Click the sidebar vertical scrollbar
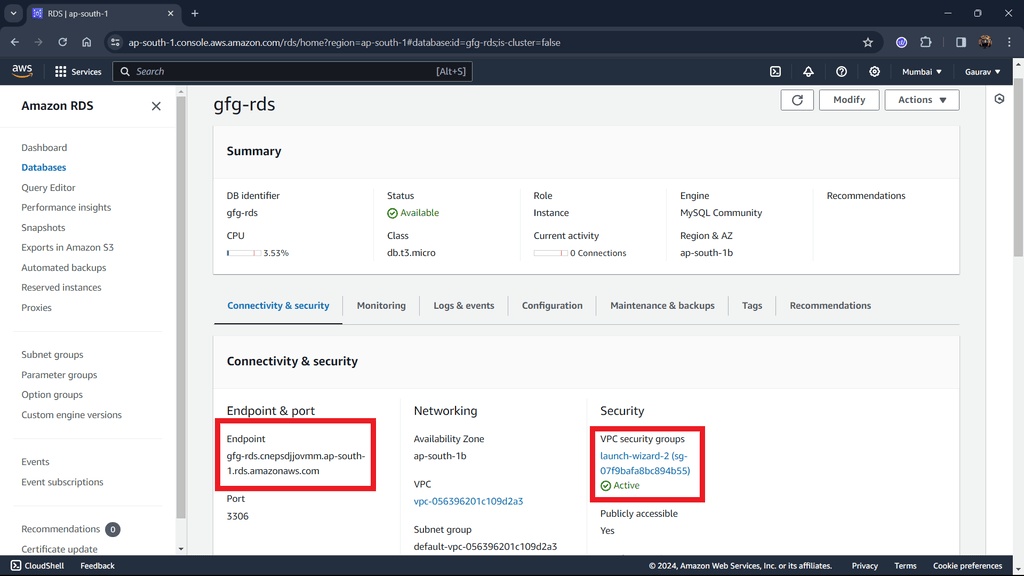 tap(181, 300)
